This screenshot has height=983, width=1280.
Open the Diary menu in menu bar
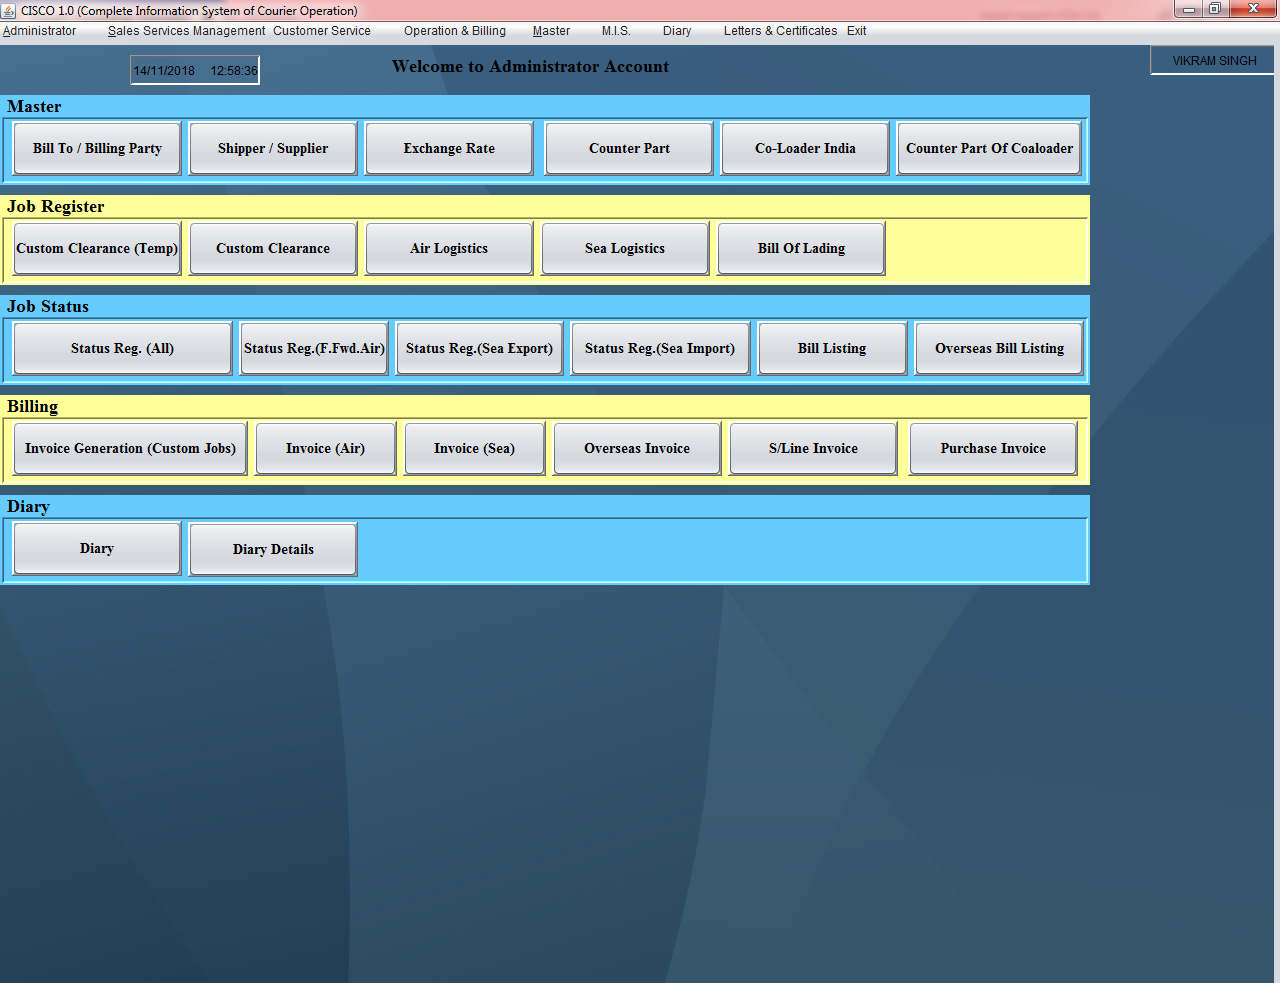(677, 31)
